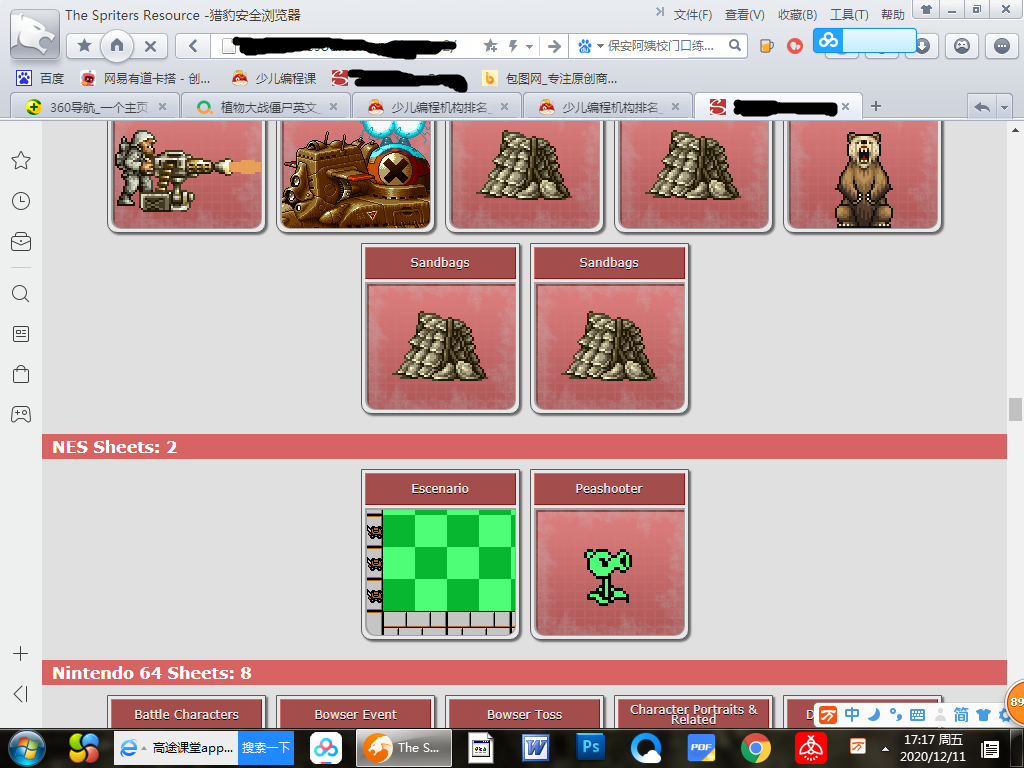Screen dimensions: 1024x768
Task: Open the 百度 bookmark
Action: [40, 78]
